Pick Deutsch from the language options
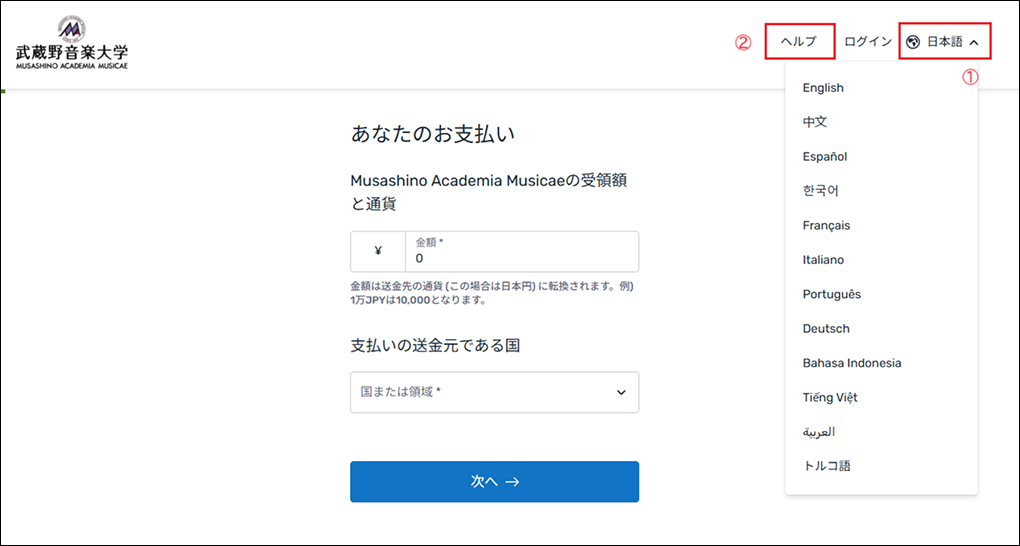 [826, 329]
